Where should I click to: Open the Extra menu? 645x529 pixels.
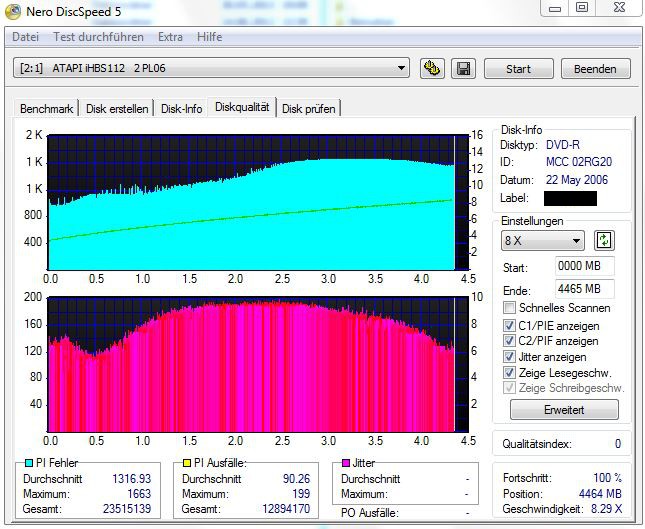(170, 37)
